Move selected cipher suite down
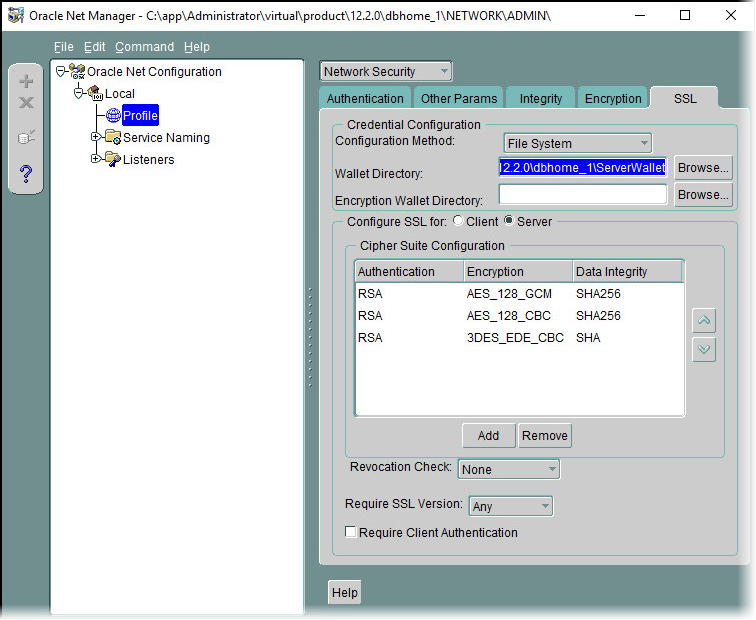This screenshot has height=620, width=756. (703, 349)
